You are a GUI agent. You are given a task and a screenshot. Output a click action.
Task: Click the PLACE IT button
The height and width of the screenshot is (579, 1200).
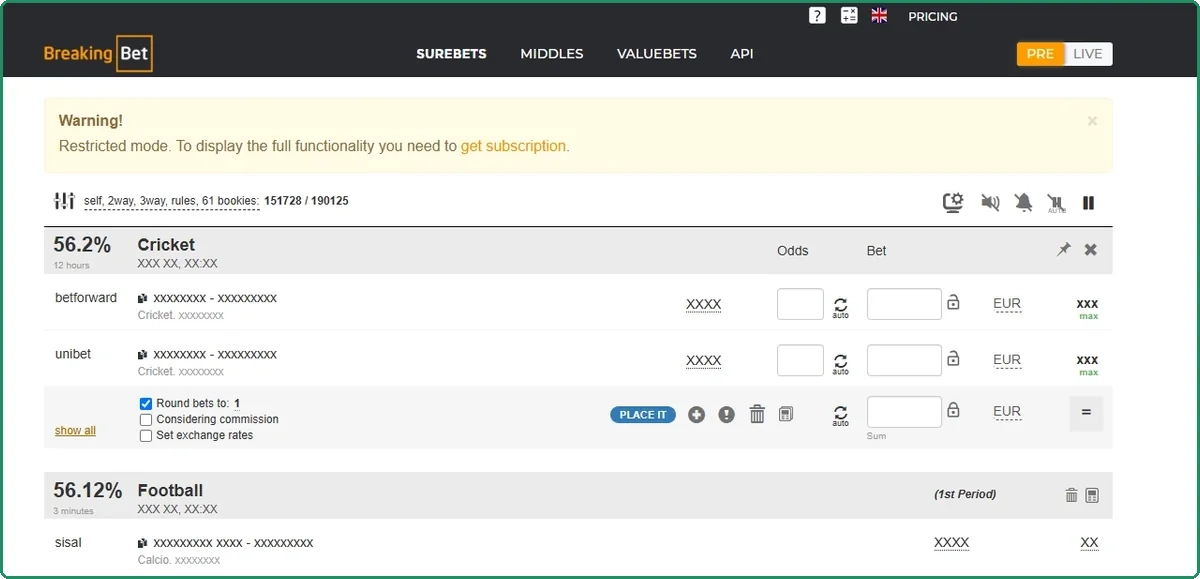643,415
